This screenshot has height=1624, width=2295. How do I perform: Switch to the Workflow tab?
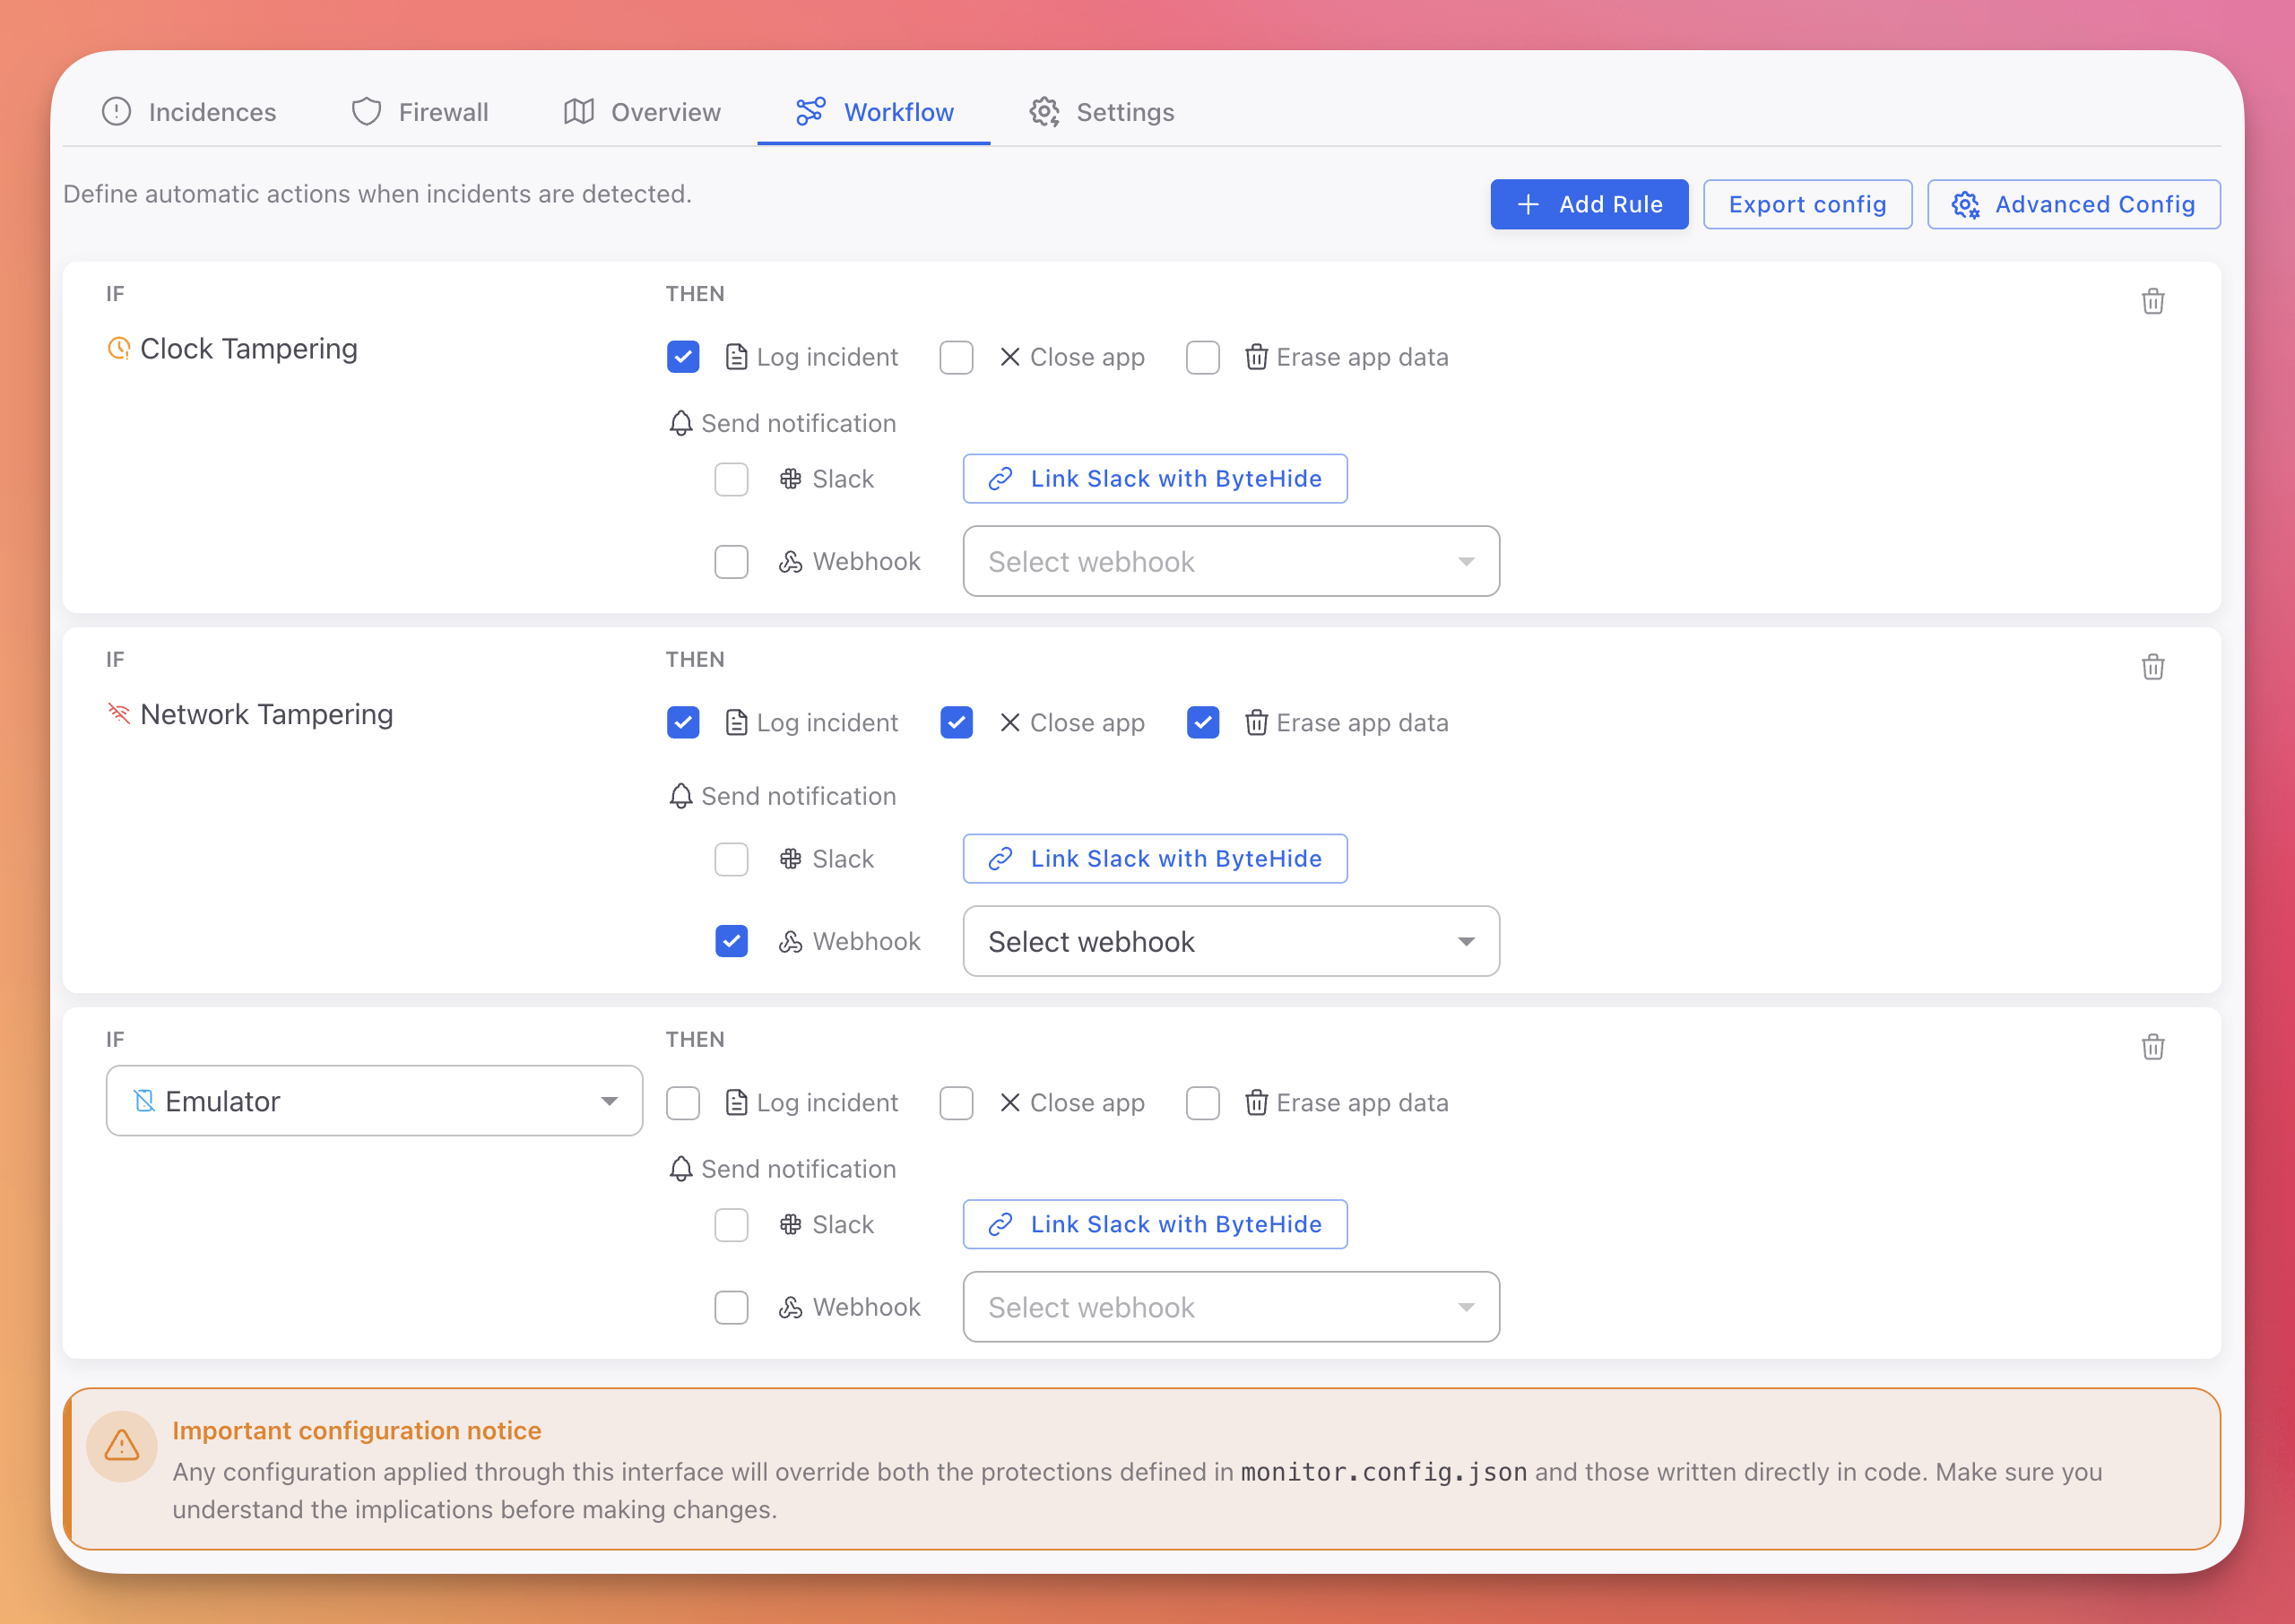tap(874, 112)
